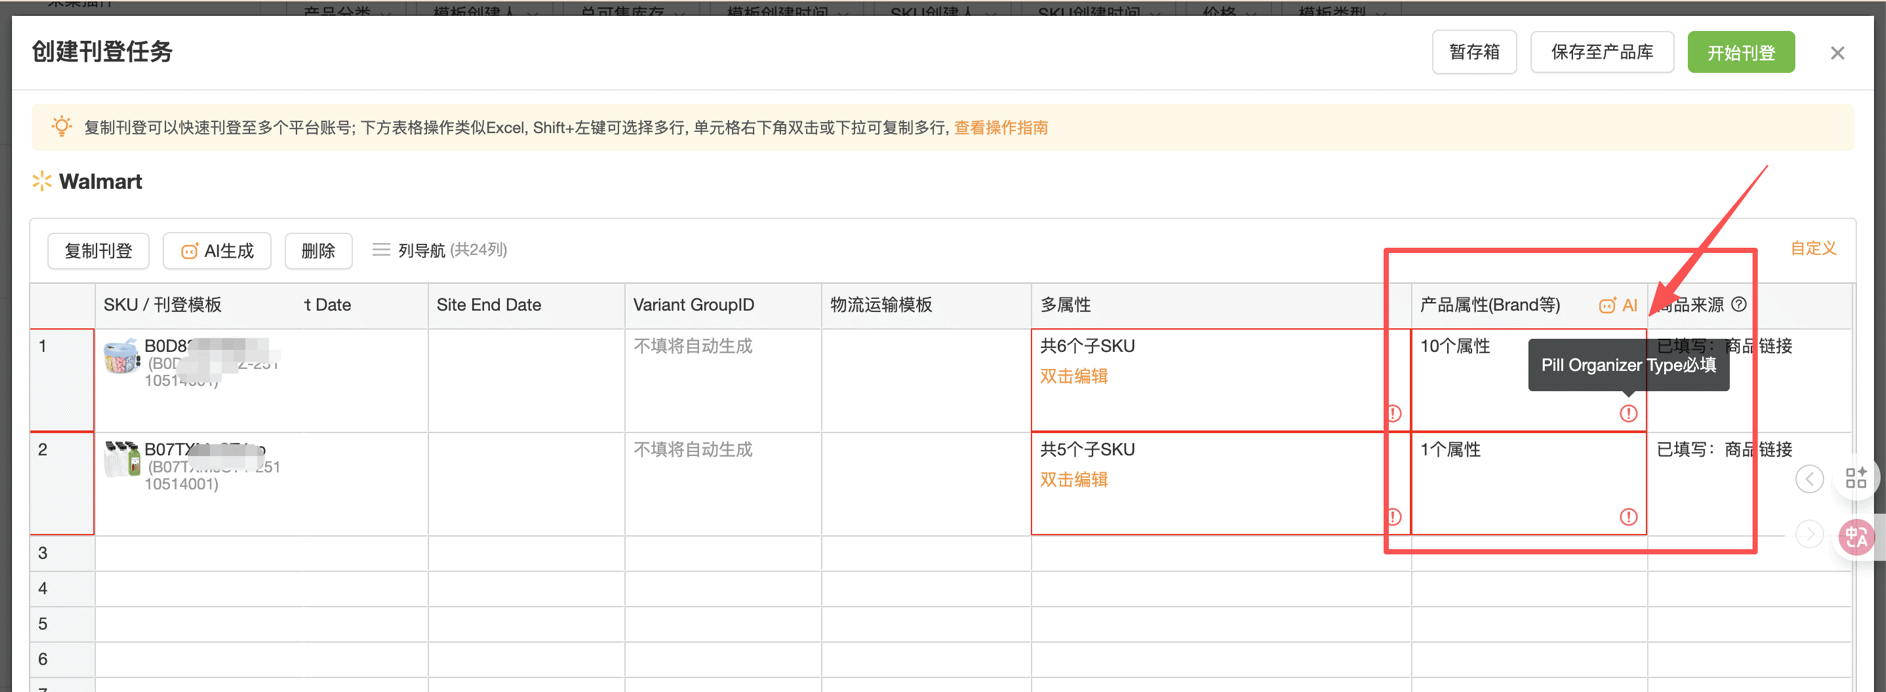This screenshot has height=692, width=1886.
Task: Click the 删除 button
Action: 318,251
